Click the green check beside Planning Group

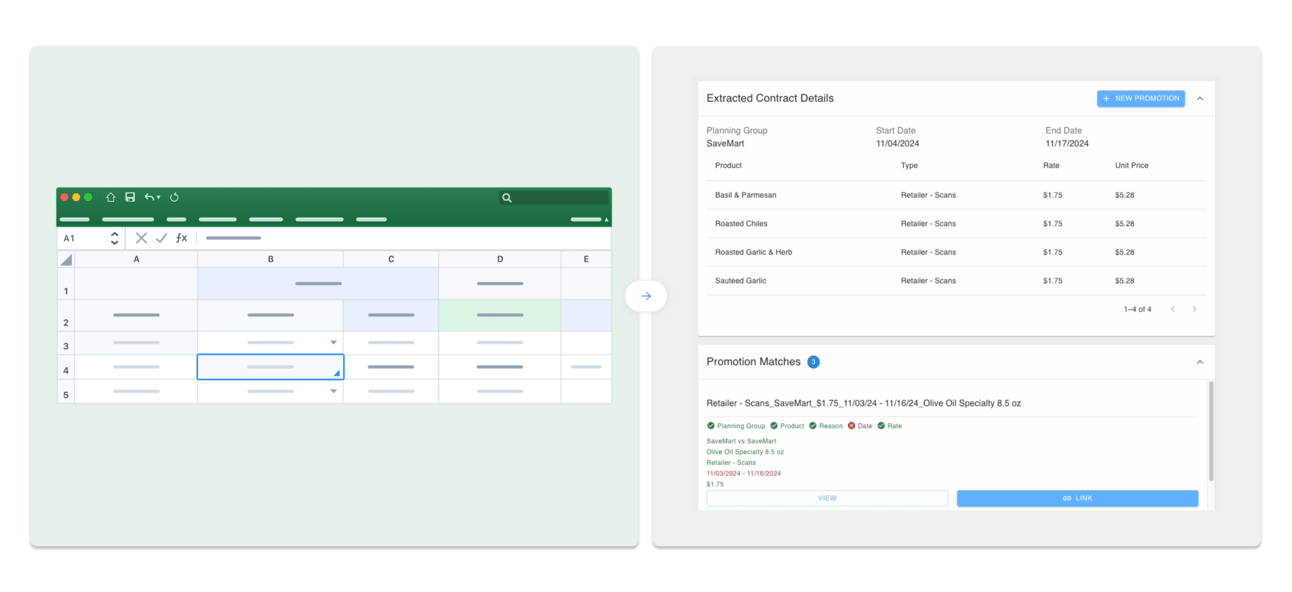[711, 426]
